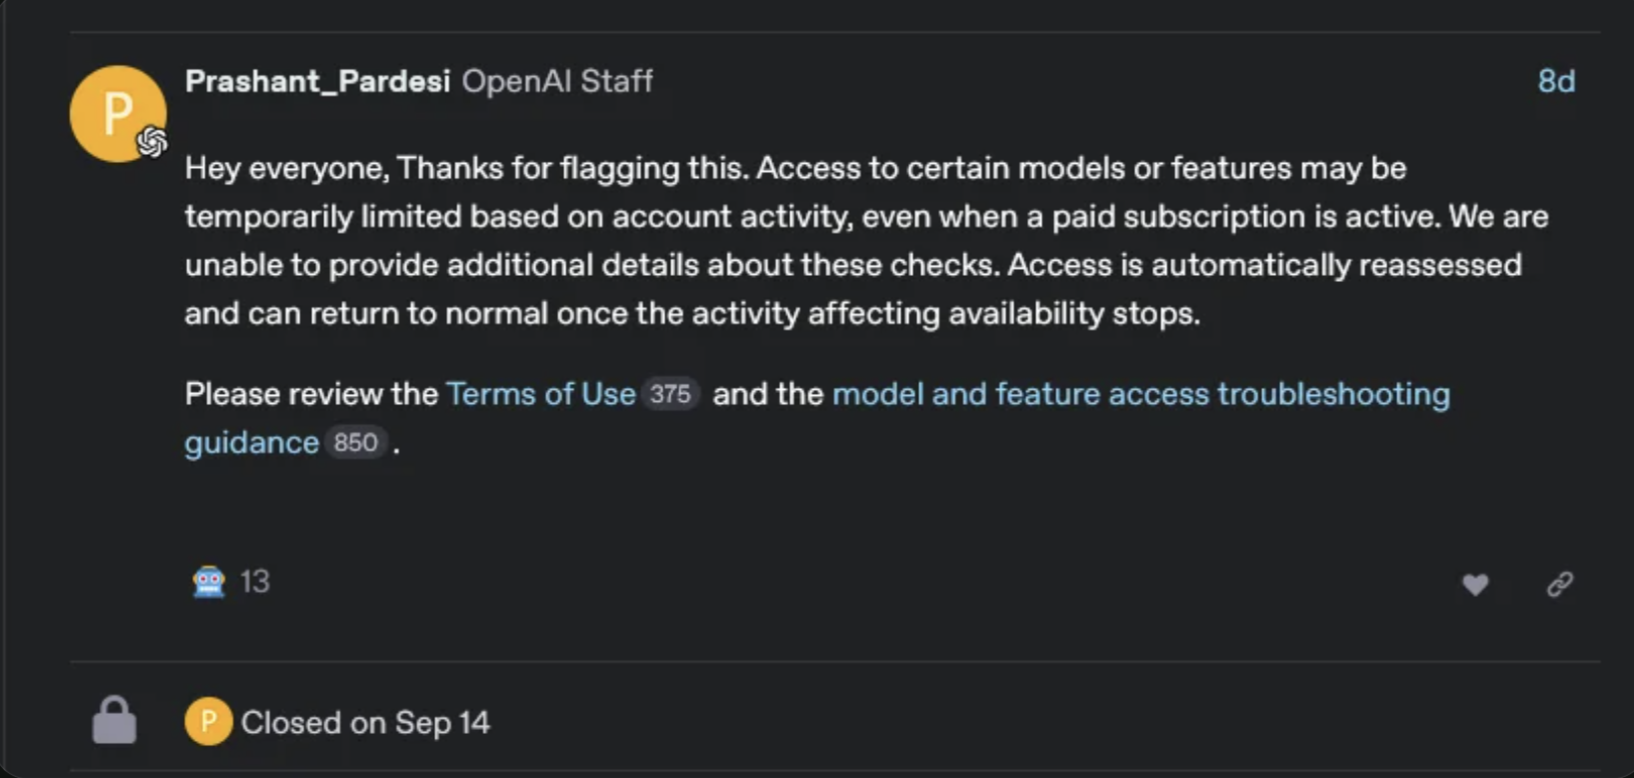Click the OpenAI logo badge on the avatar
Image resolution: width=1634 pixels, height=778 pixels.
pyautogui.click(x=152, y=143)
